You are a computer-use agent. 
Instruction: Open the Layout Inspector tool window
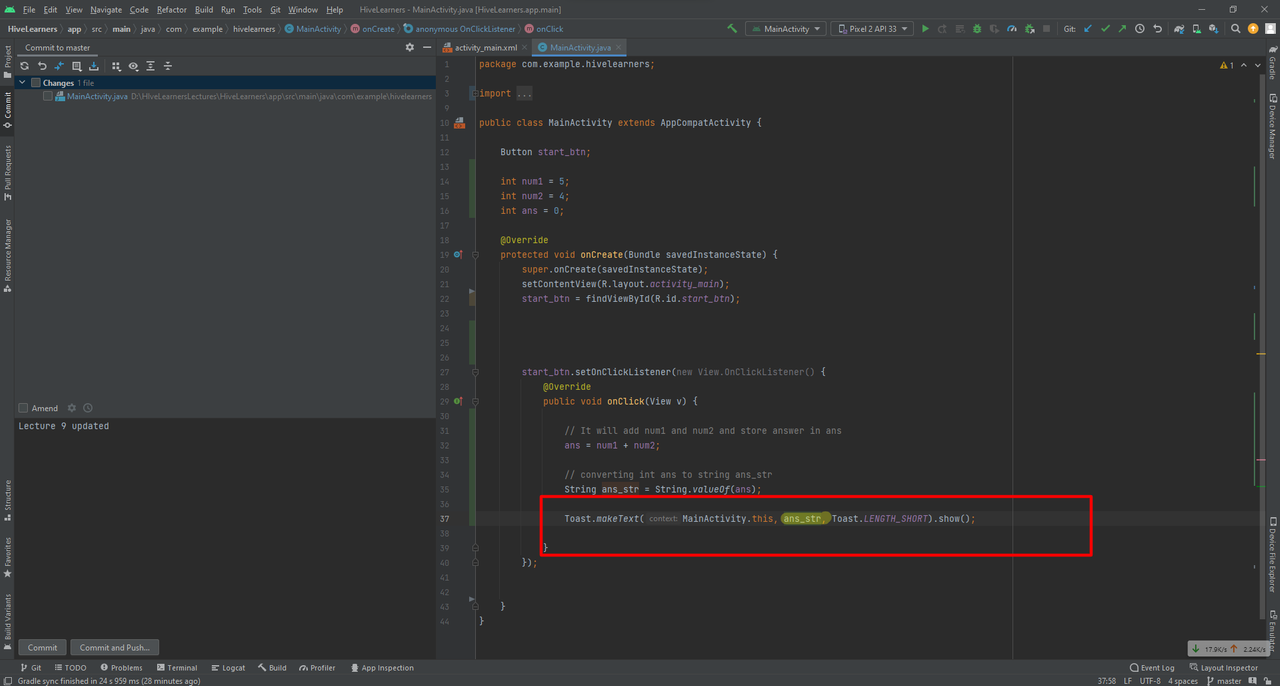click(x=1224, y=667)
